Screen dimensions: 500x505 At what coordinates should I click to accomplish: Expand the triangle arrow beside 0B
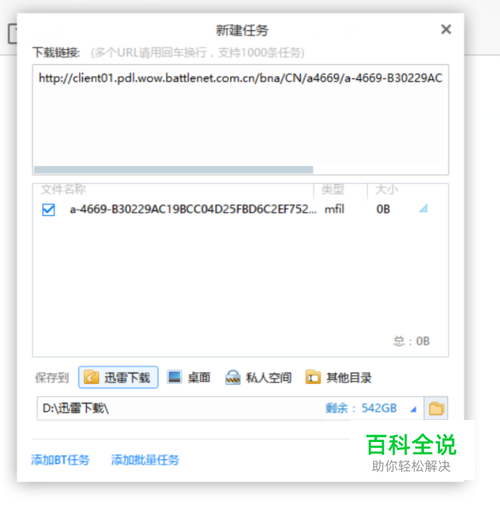(423, 209)
